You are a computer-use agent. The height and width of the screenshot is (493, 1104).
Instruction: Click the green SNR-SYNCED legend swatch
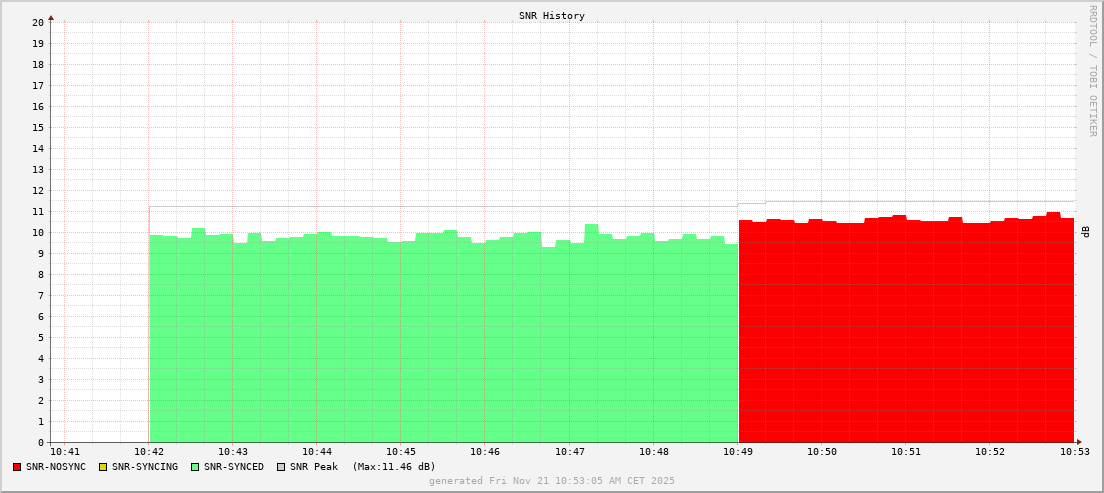(x=195, y=467)
